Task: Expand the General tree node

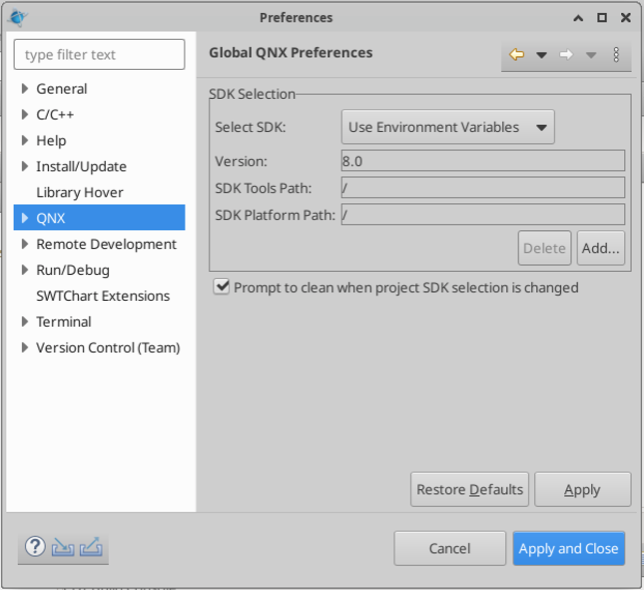Action: coord(25,89)
